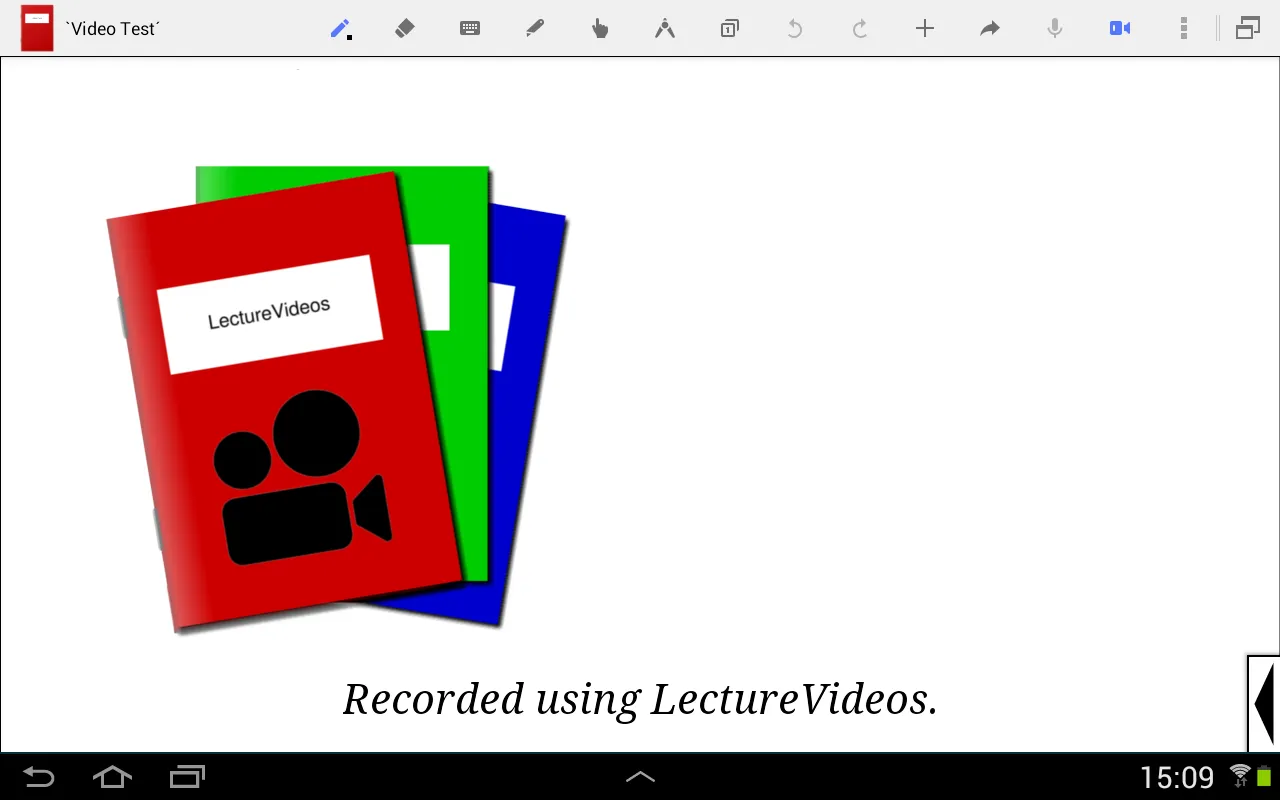Click the notebook title 'Video Test'
Image resolution: width=1280 pixels, height=800 pixels.
pos(112,28)
